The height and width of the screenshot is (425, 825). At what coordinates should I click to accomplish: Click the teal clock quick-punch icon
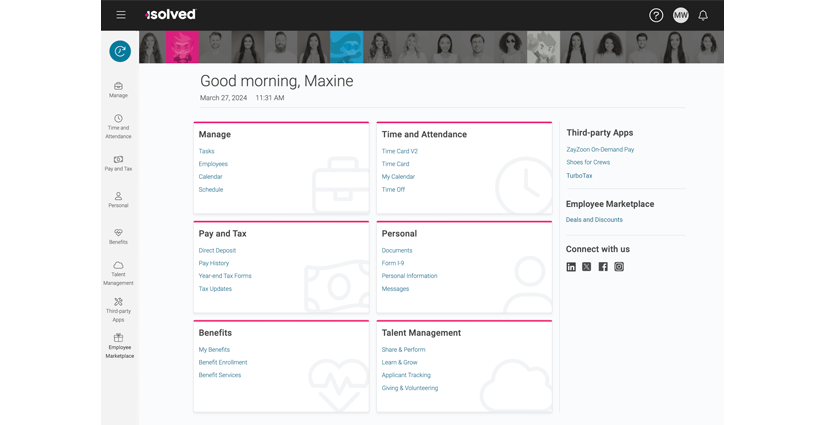pos(120,51)
